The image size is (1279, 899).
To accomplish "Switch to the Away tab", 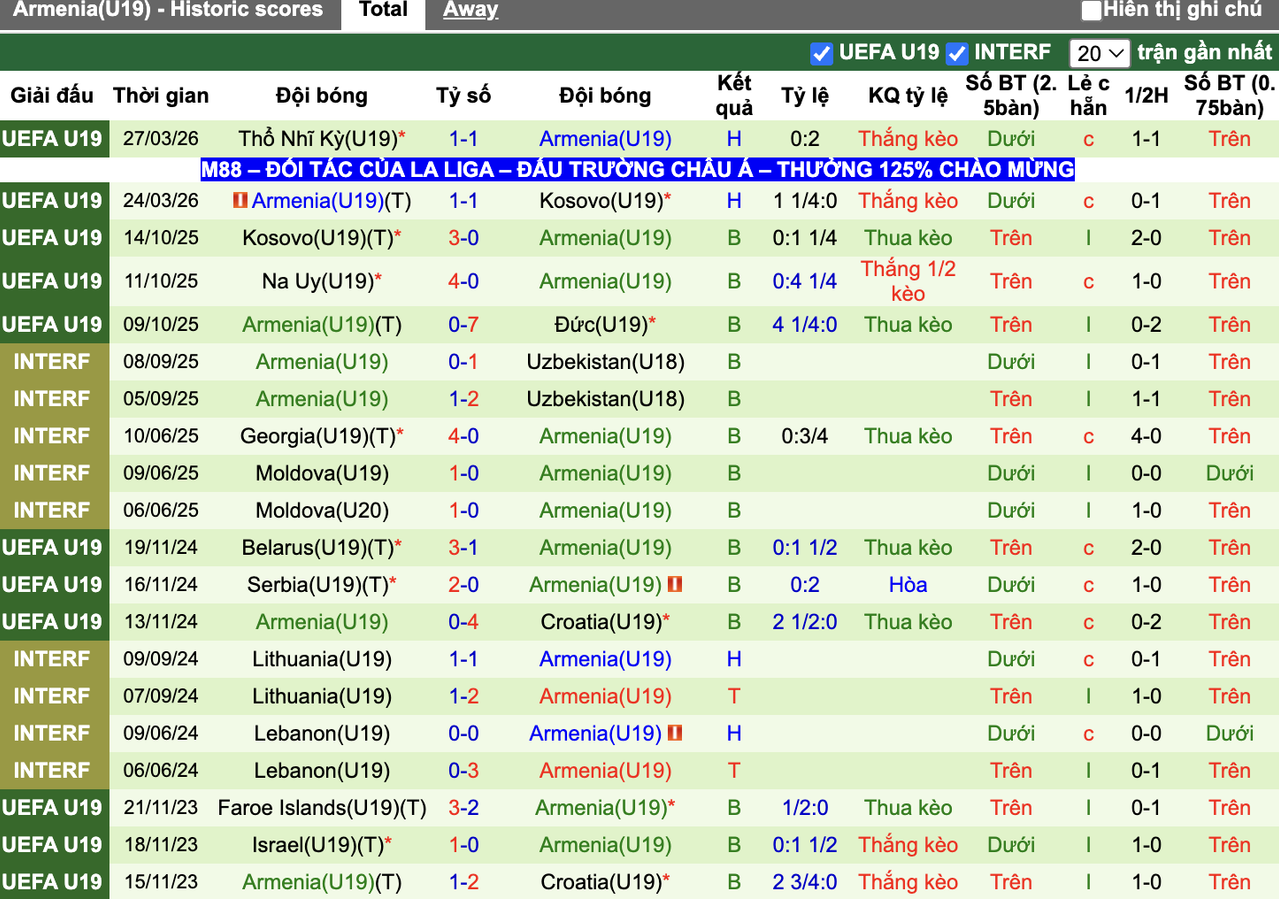I will pyautogui.click(x=470, y=11).
